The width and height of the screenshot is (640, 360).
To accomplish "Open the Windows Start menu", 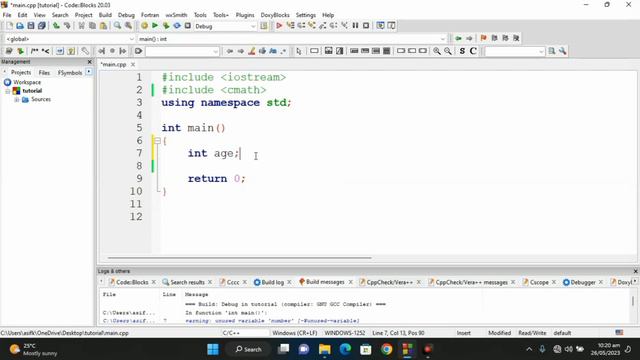I will click(x=213, y=349).
